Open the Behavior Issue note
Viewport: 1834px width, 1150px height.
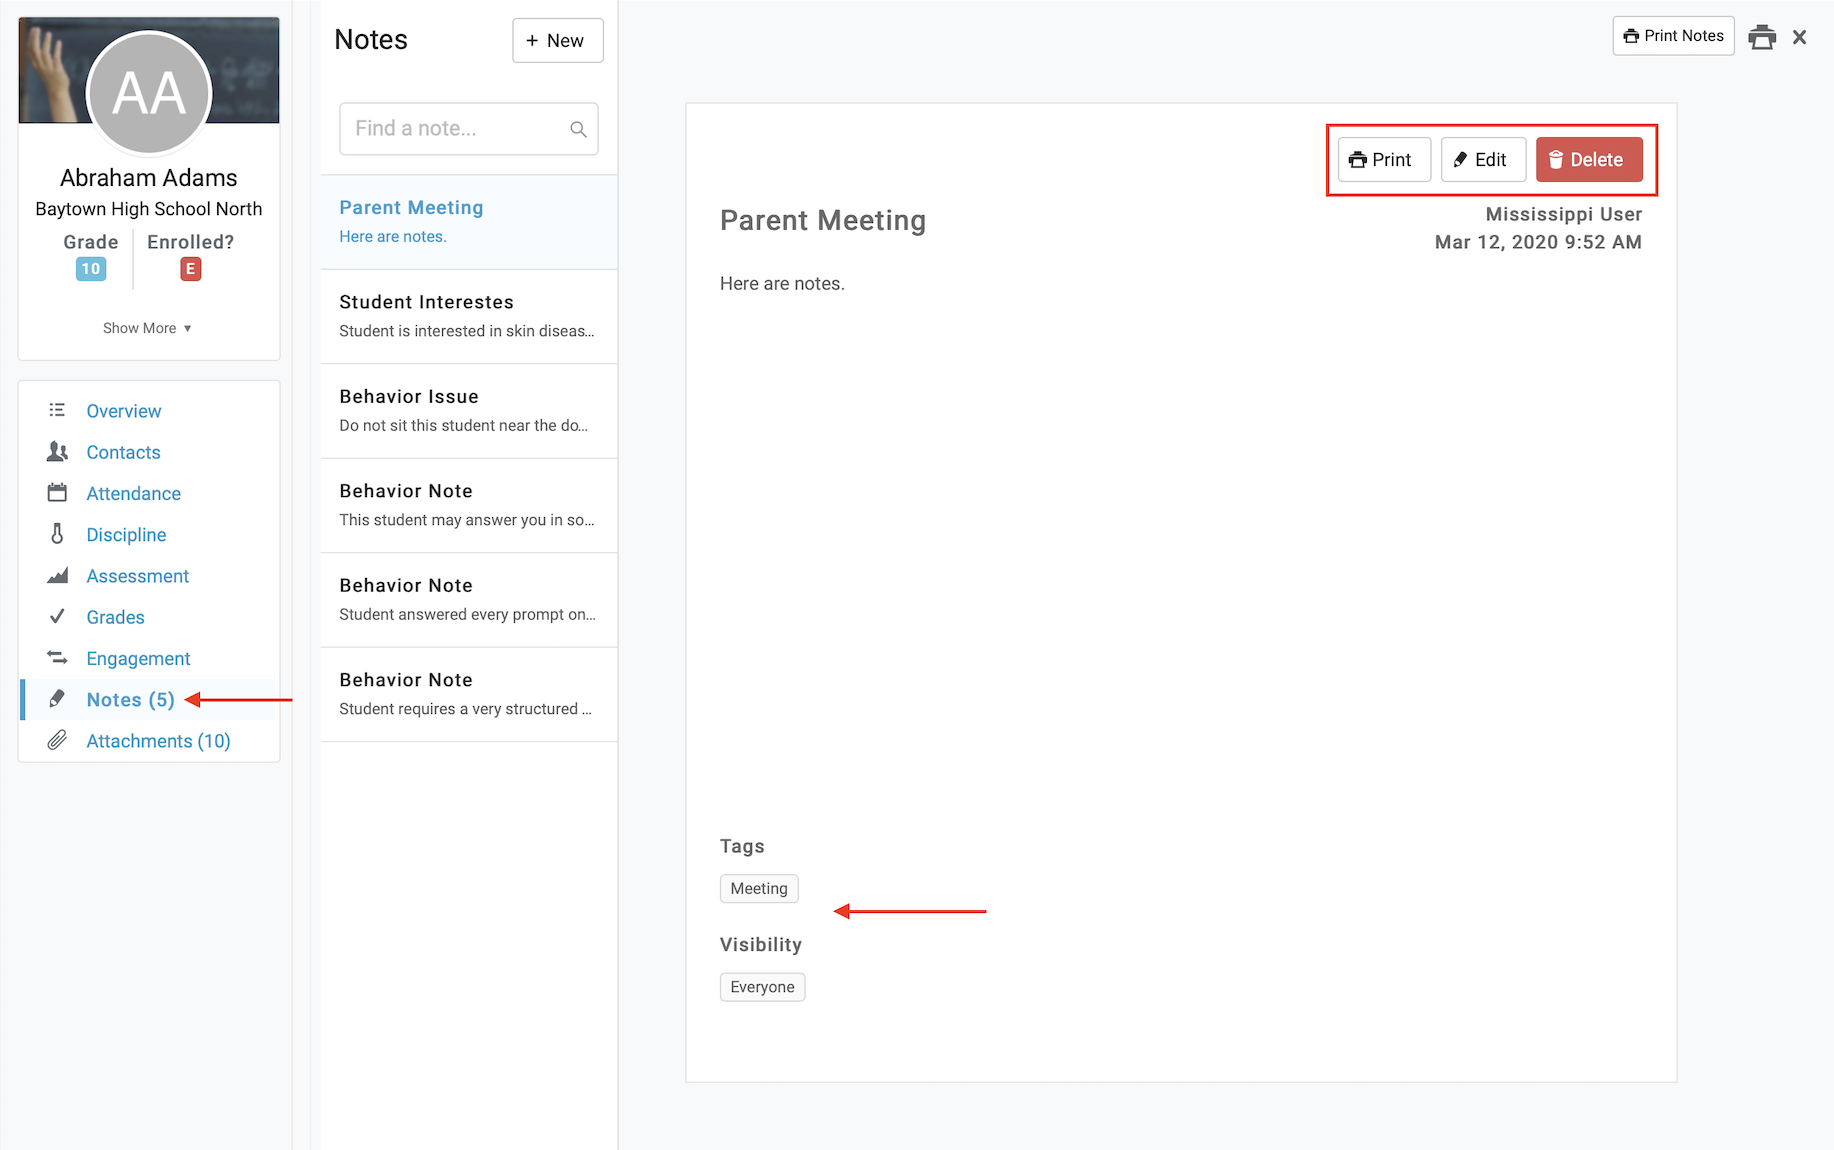tap(469, 411)
